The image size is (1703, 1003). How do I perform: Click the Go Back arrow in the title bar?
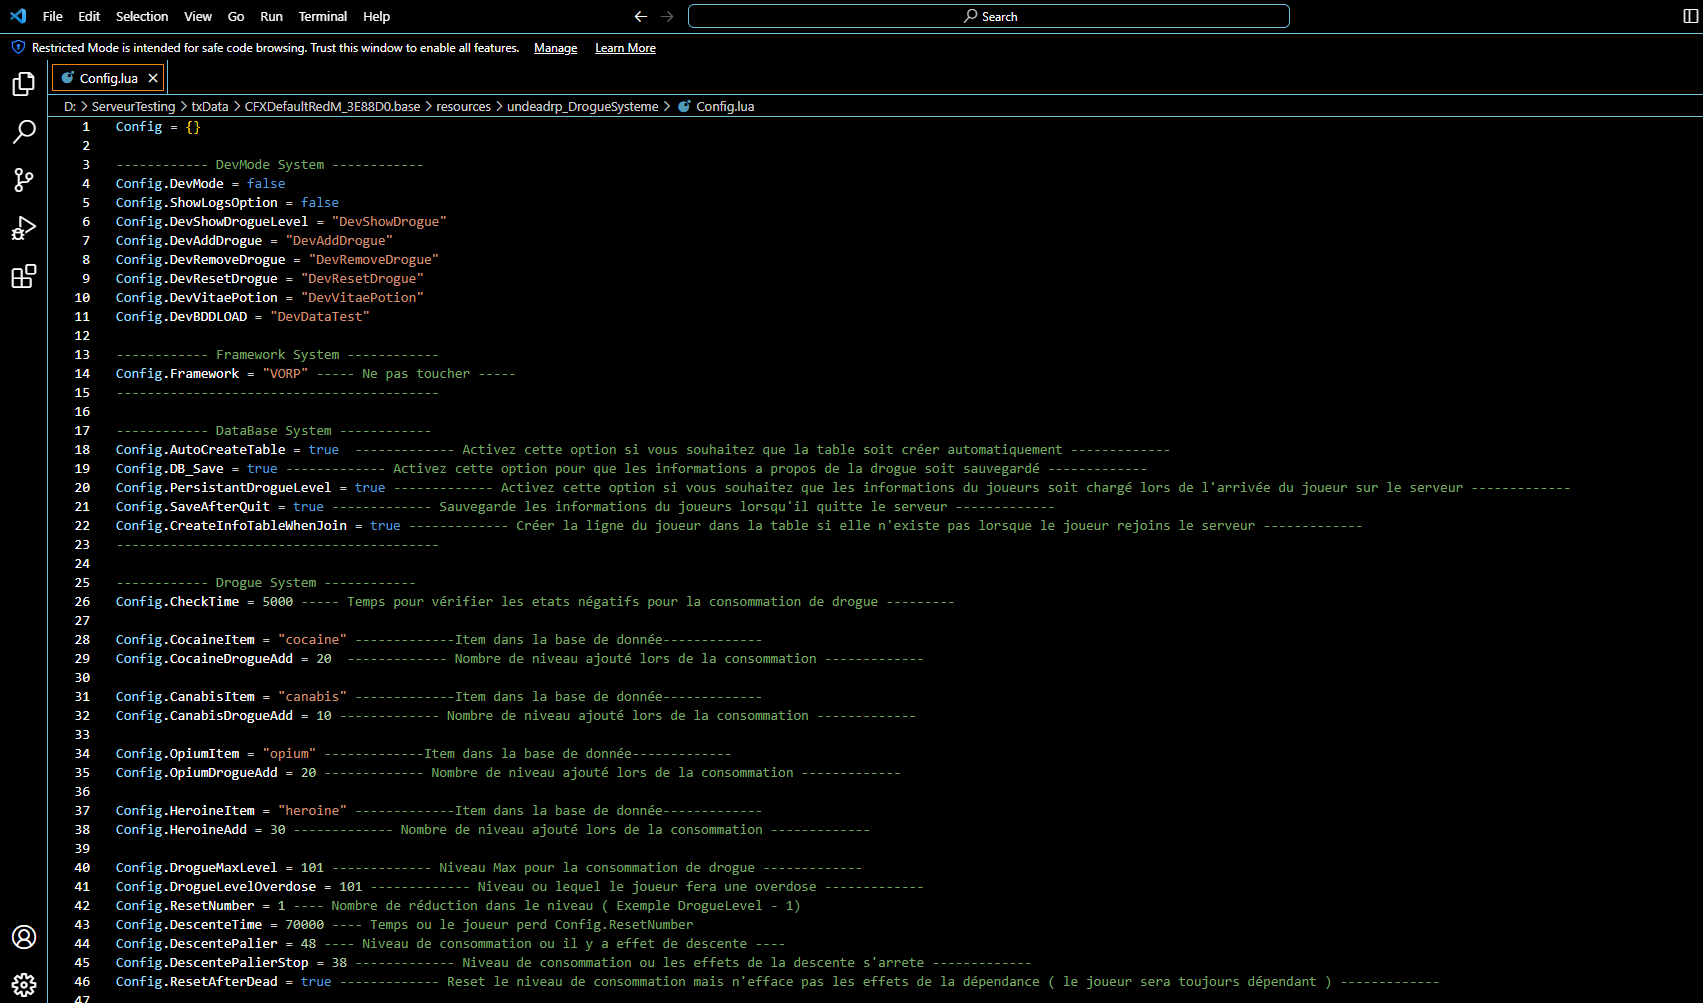641,16
